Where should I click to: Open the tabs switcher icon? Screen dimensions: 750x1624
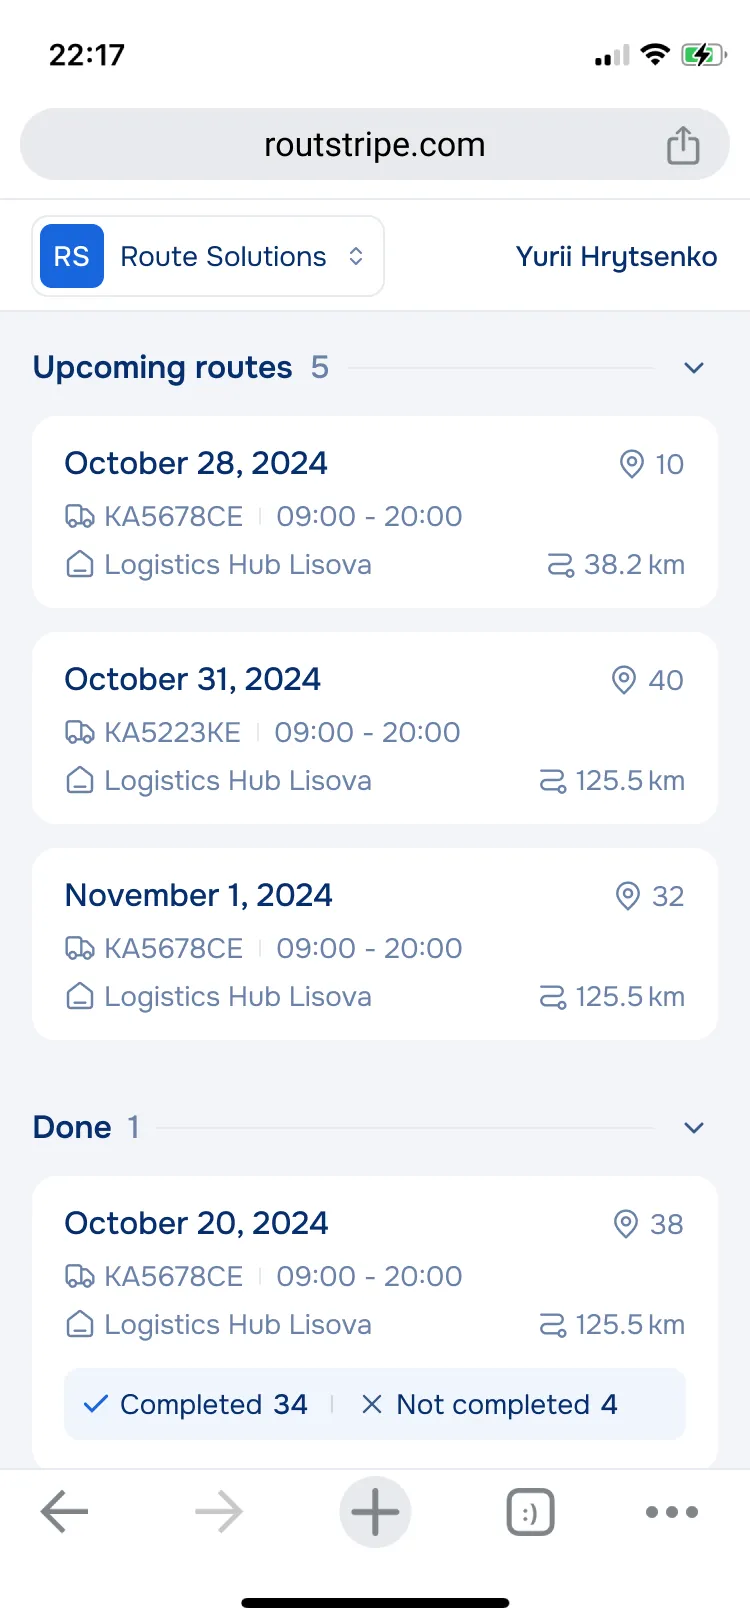tap(530, 1512)
